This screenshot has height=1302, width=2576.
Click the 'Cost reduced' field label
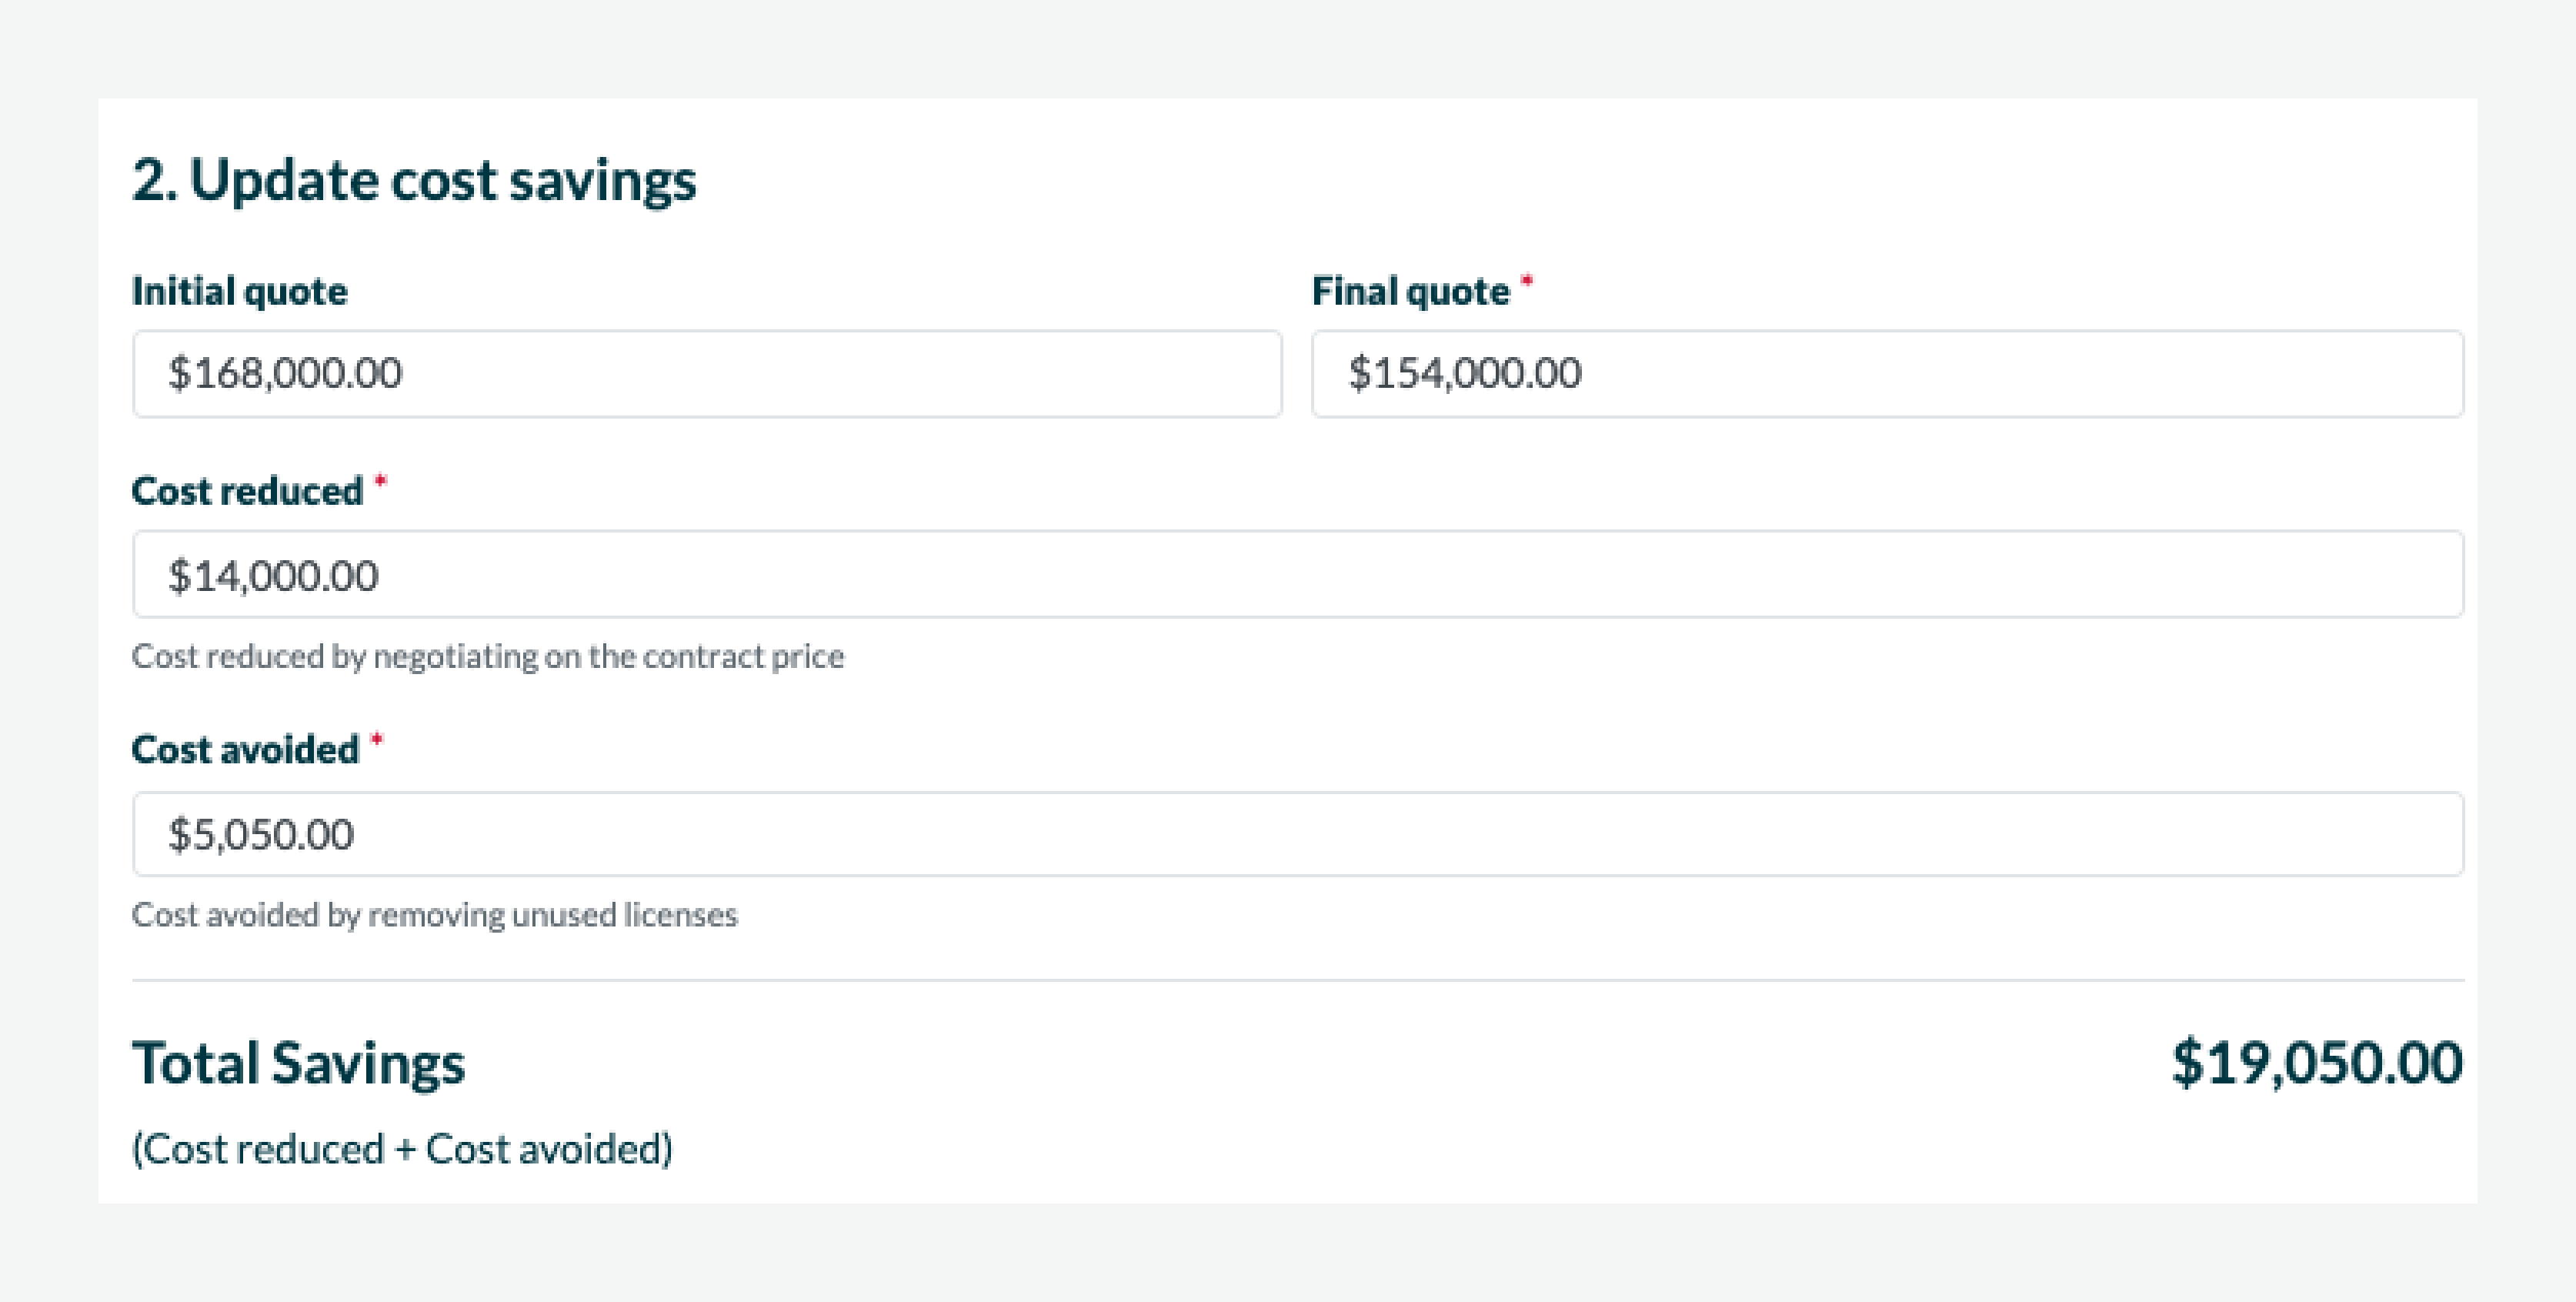pos(247,491)
